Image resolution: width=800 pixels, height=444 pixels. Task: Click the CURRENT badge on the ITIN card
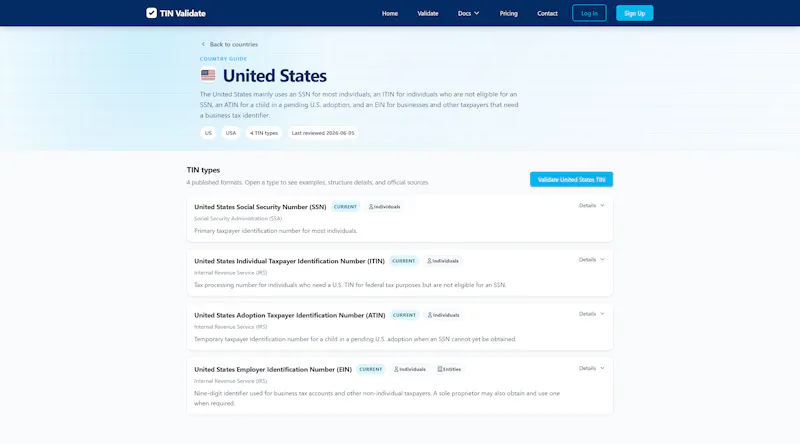tap(404, 261)
